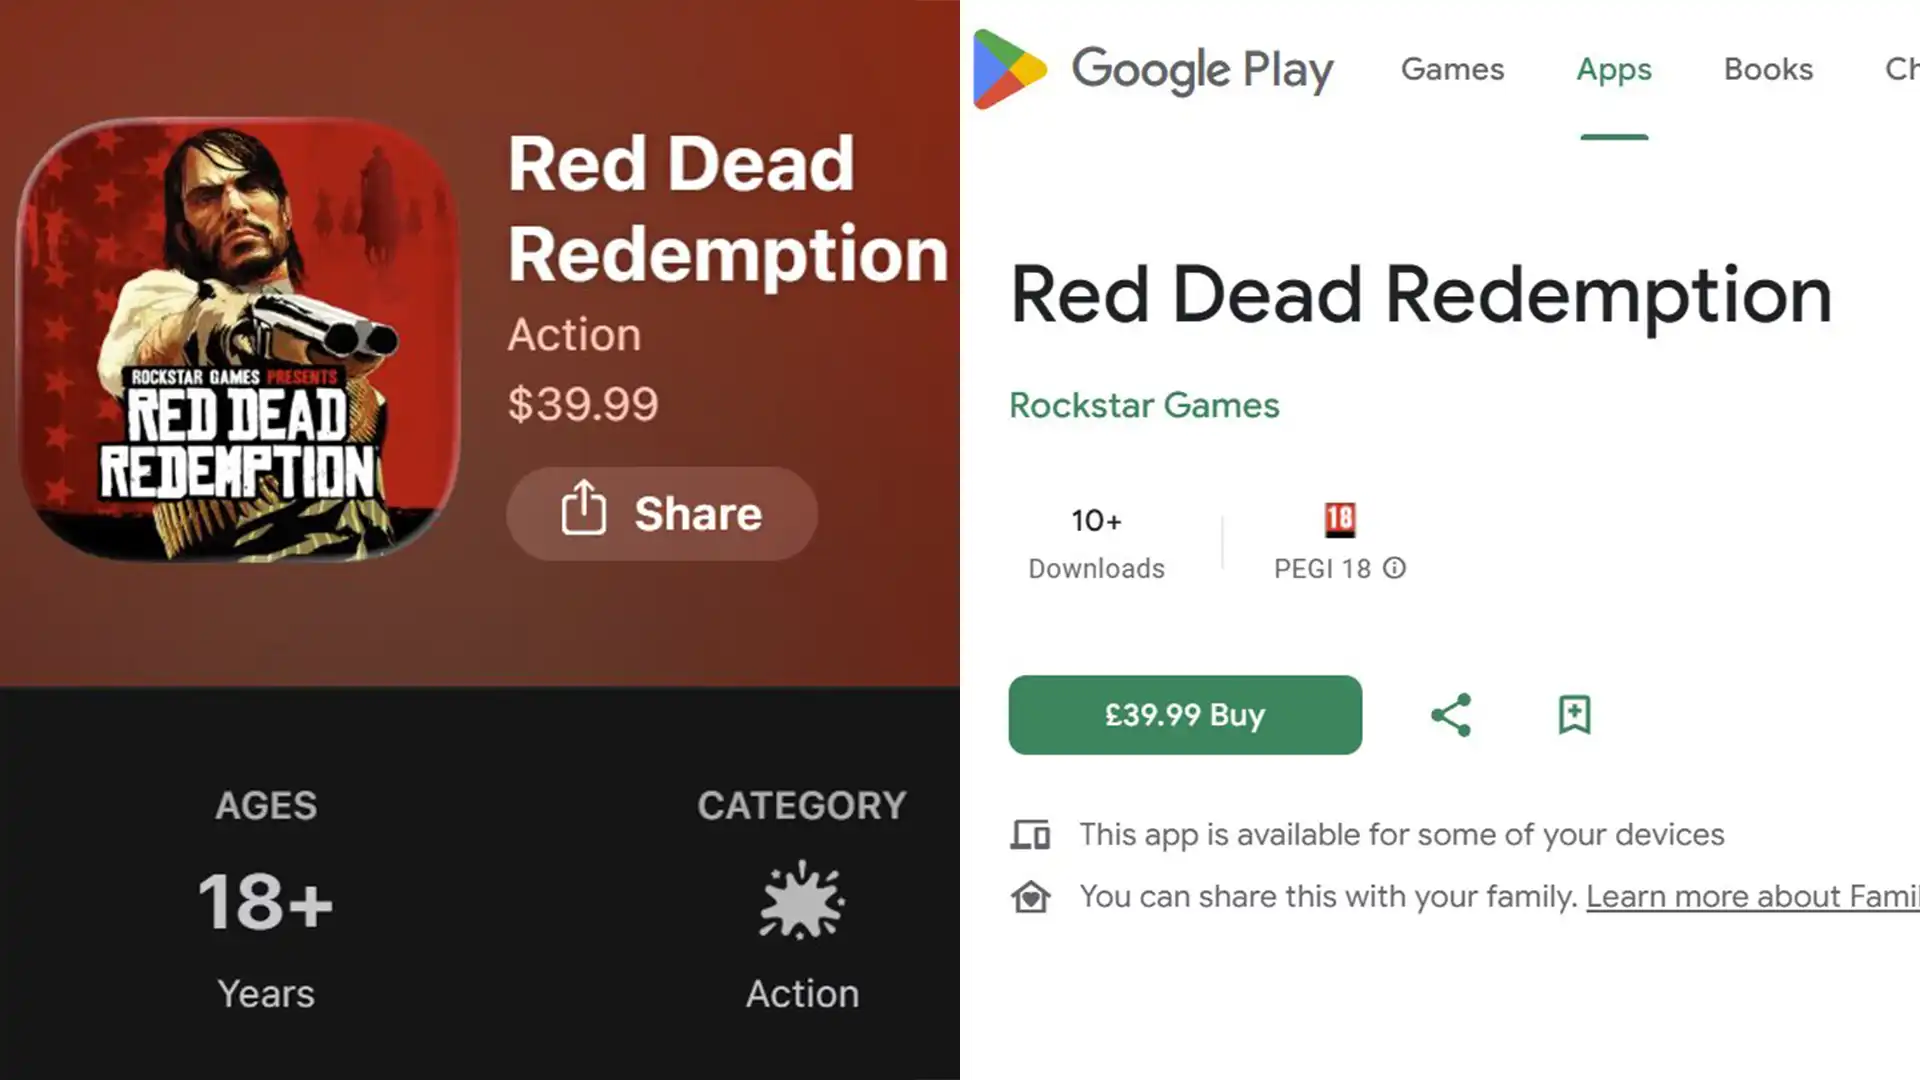1920x1080 pixels.
Task: Click the Google Play logo
Action: click(x=1150, y=68)
